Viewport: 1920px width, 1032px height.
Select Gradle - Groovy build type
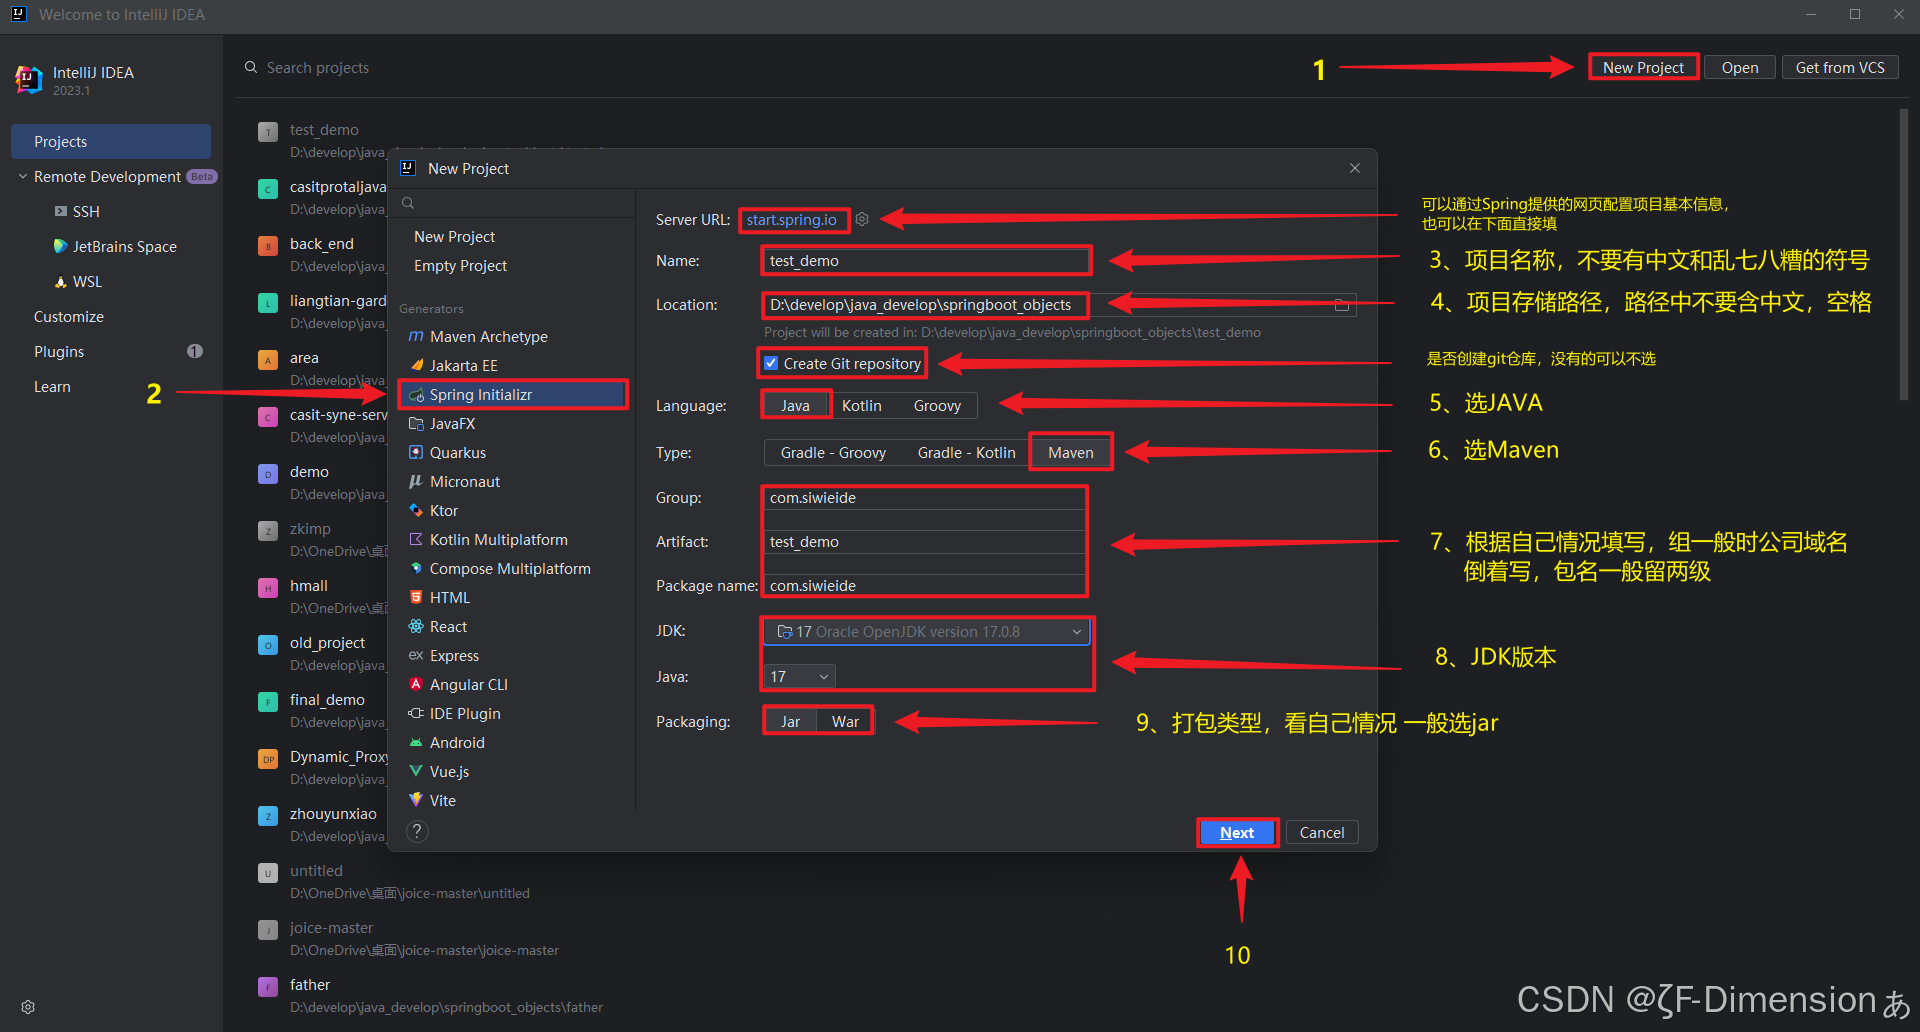[x=833, y=452]
